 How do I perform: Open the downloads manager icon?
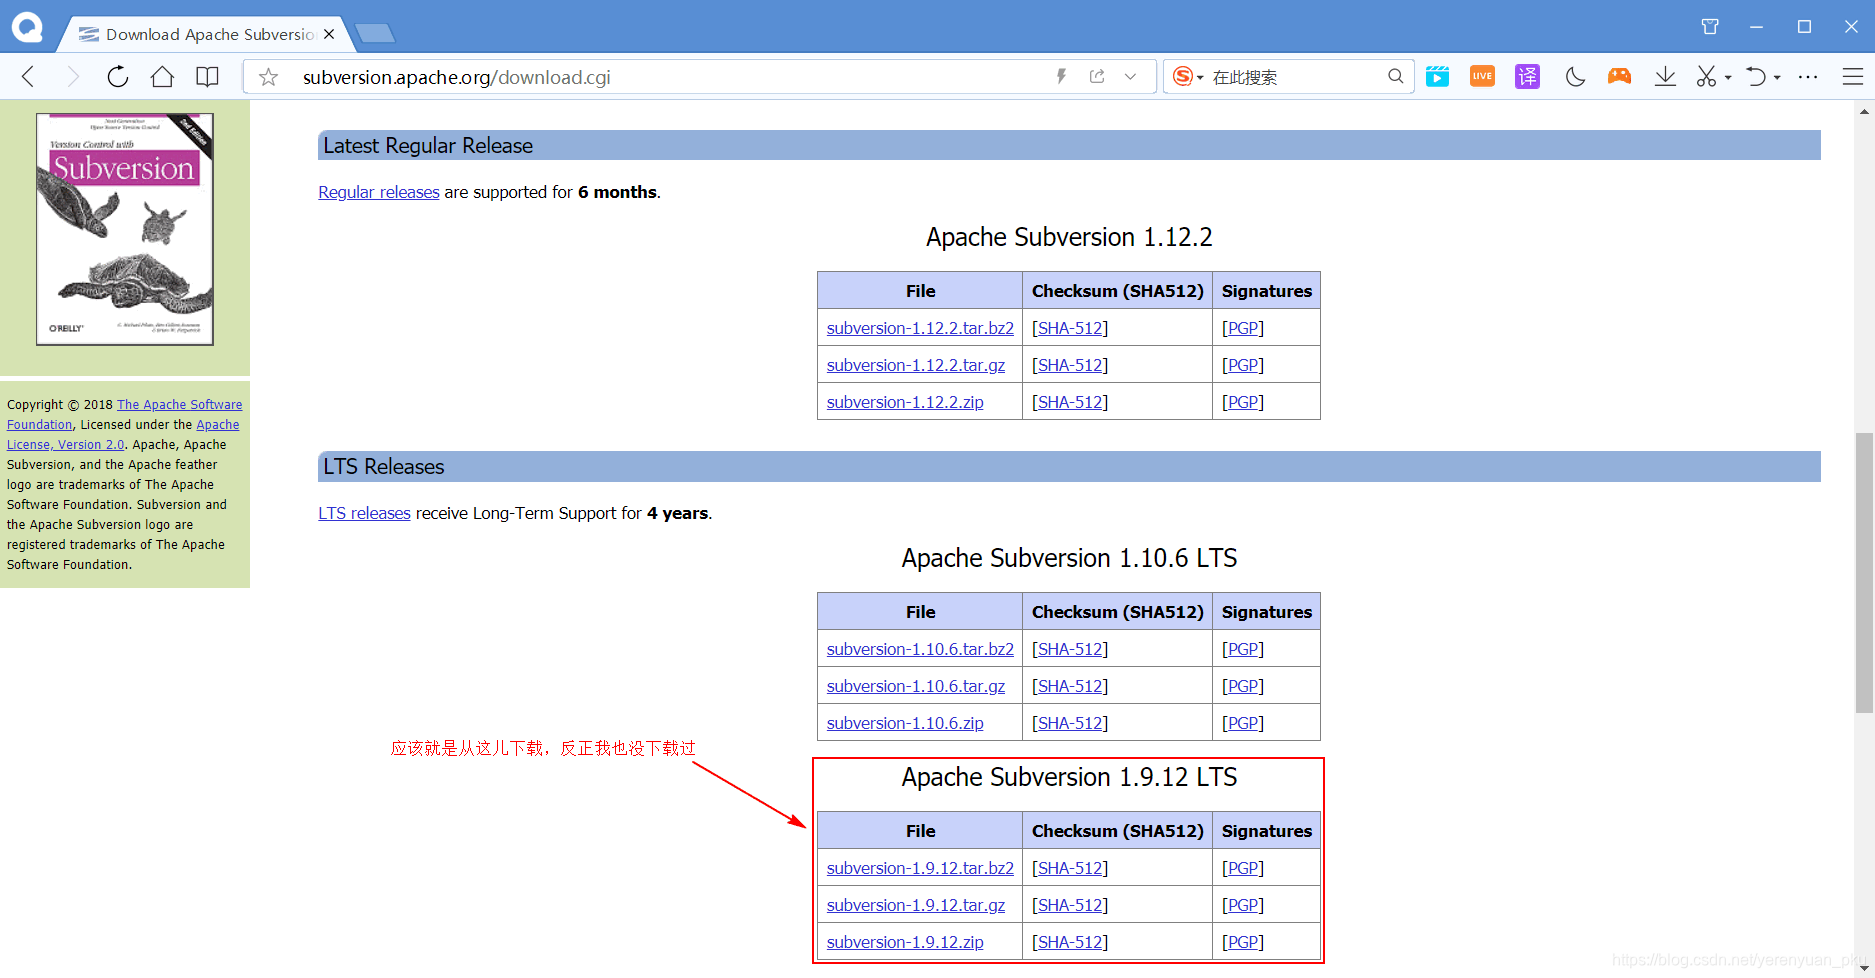[x=1665, y=77]
